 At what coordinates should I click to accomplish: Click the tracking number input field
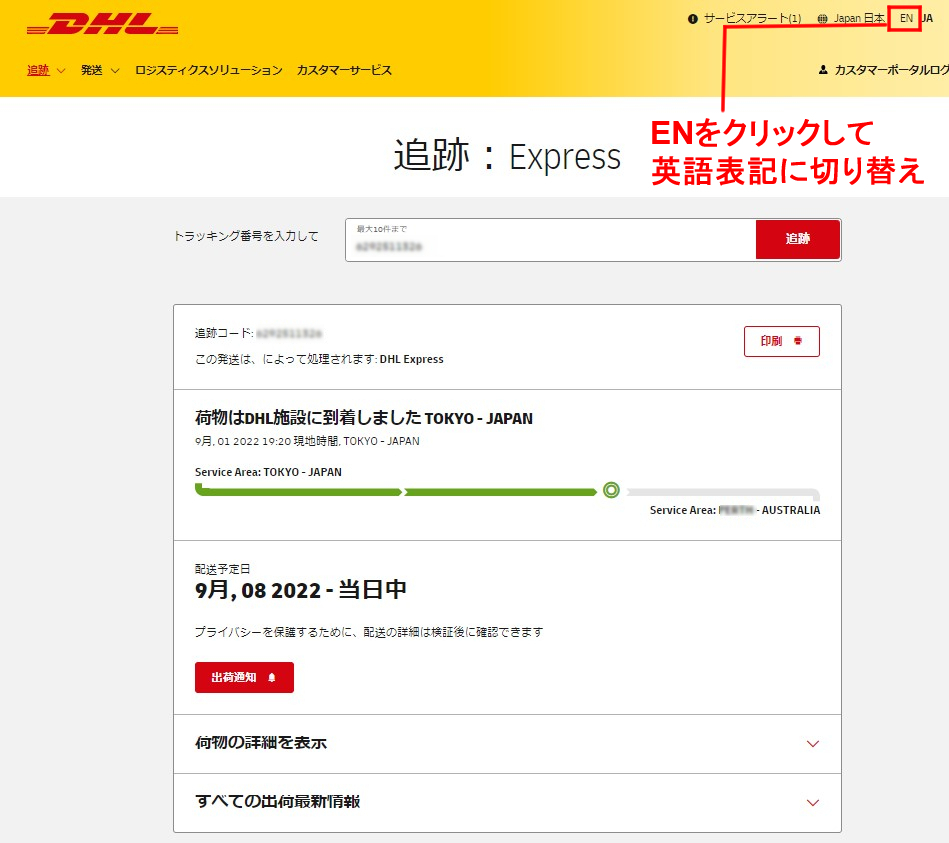(x=550, y=240)
